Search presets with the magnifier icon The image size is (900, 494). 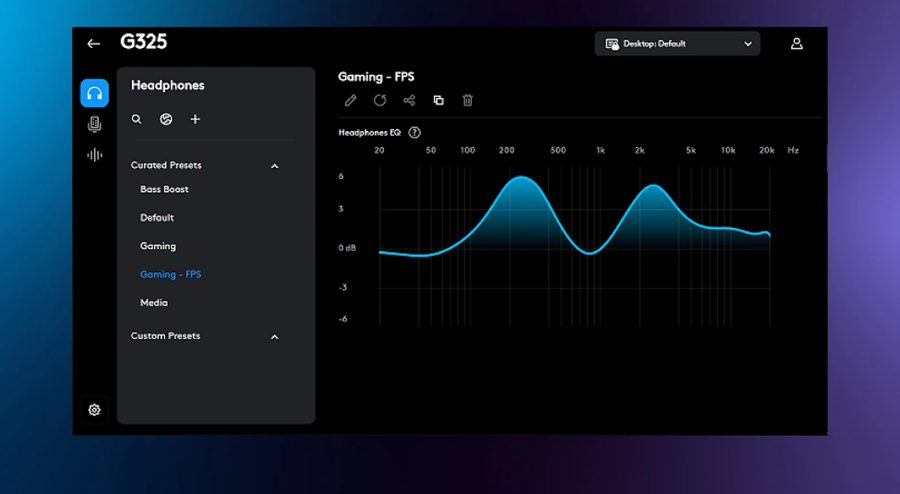point(136,119)
